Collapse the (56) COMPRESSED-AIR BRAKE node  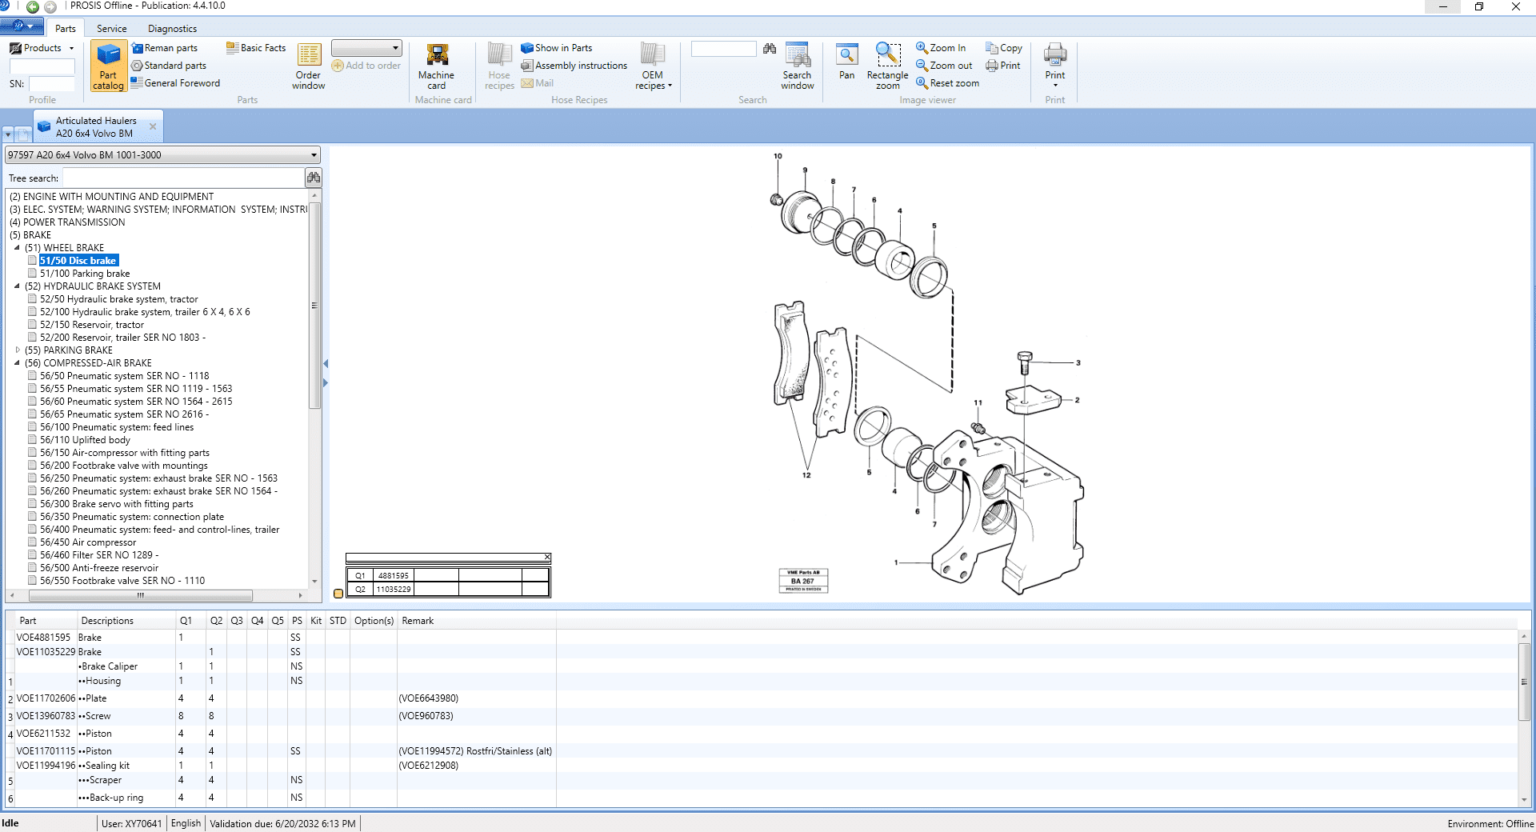click(17, 363)
